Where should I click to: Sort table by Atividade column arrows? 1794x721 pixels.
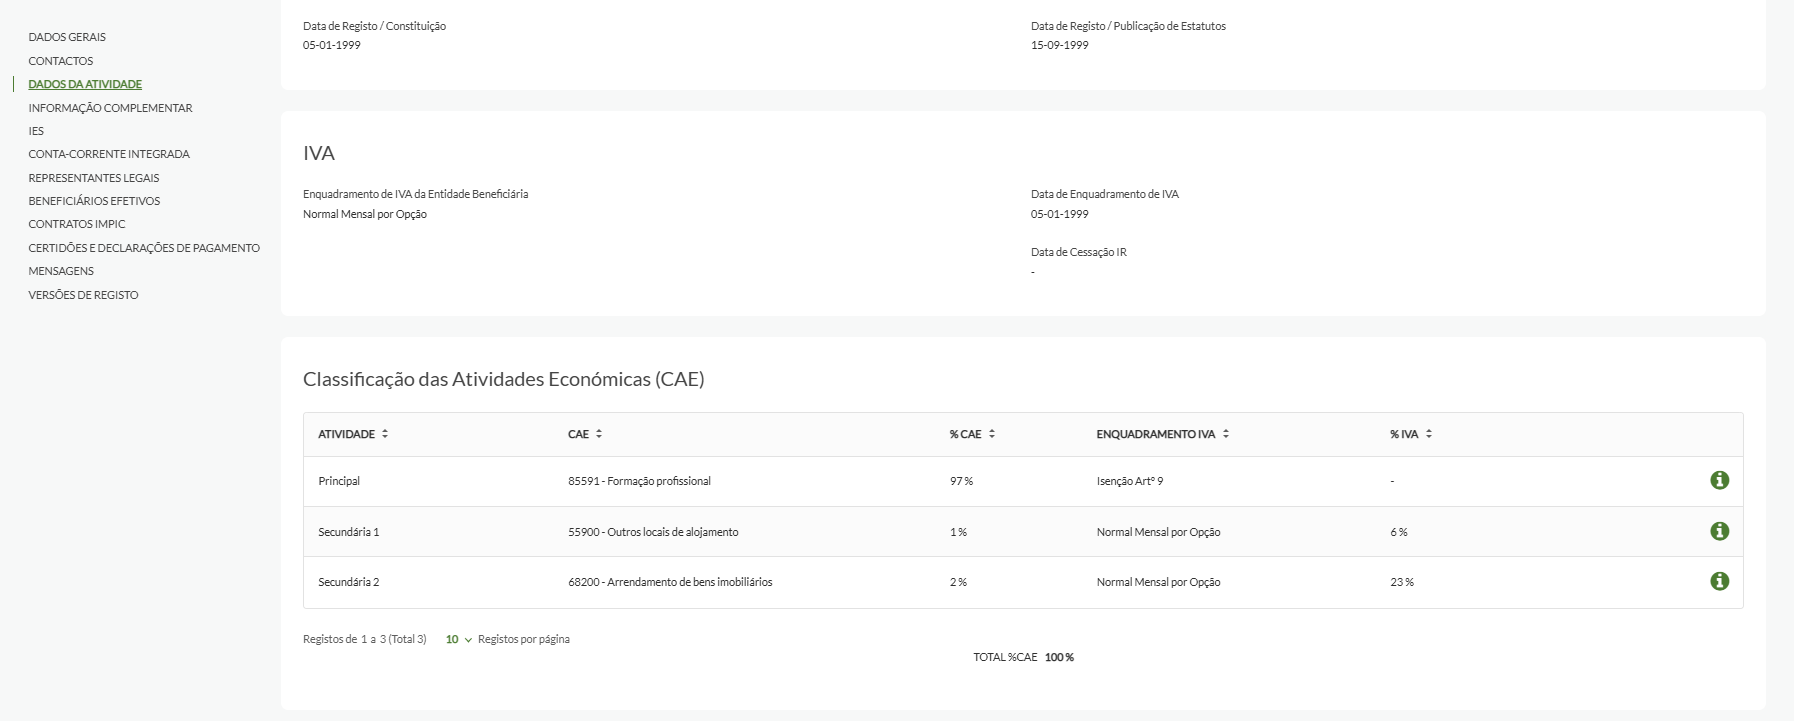click(x=385, y=434)
